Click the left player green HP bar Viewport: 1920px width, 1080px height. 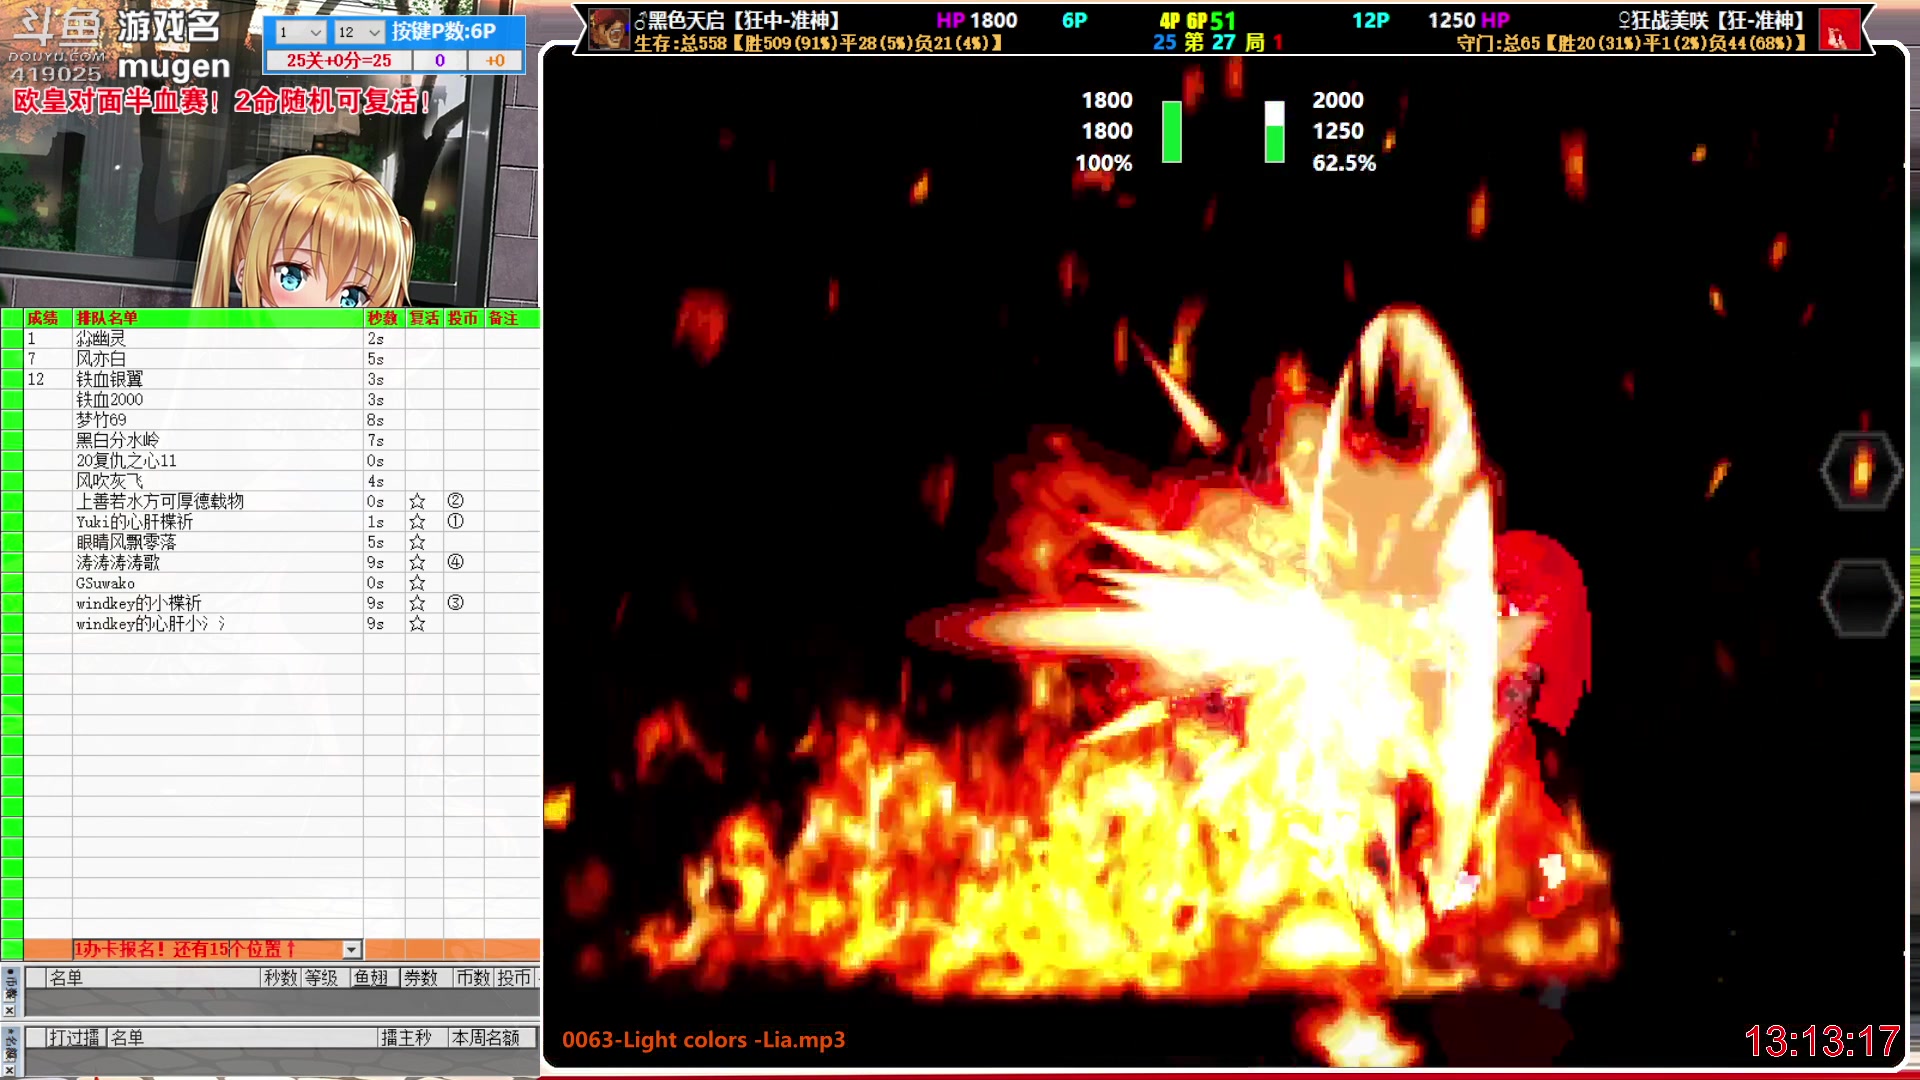pyautogui.click(x=1171, y=131)
